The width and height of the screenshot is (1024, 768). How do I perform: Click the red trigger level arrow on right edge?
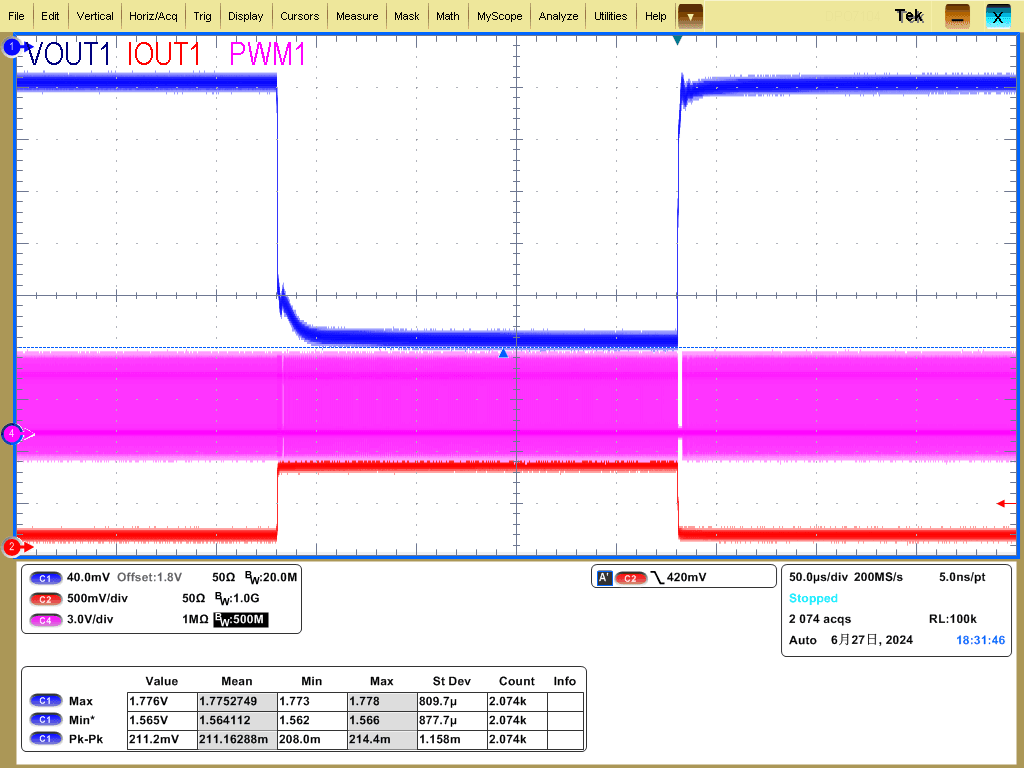tap(1001, 503)
